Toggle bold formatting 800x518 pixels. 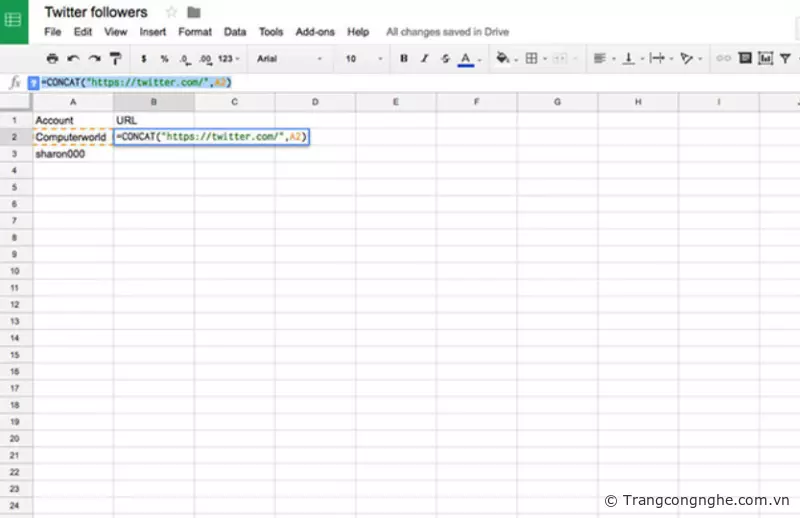pos(404,59)
